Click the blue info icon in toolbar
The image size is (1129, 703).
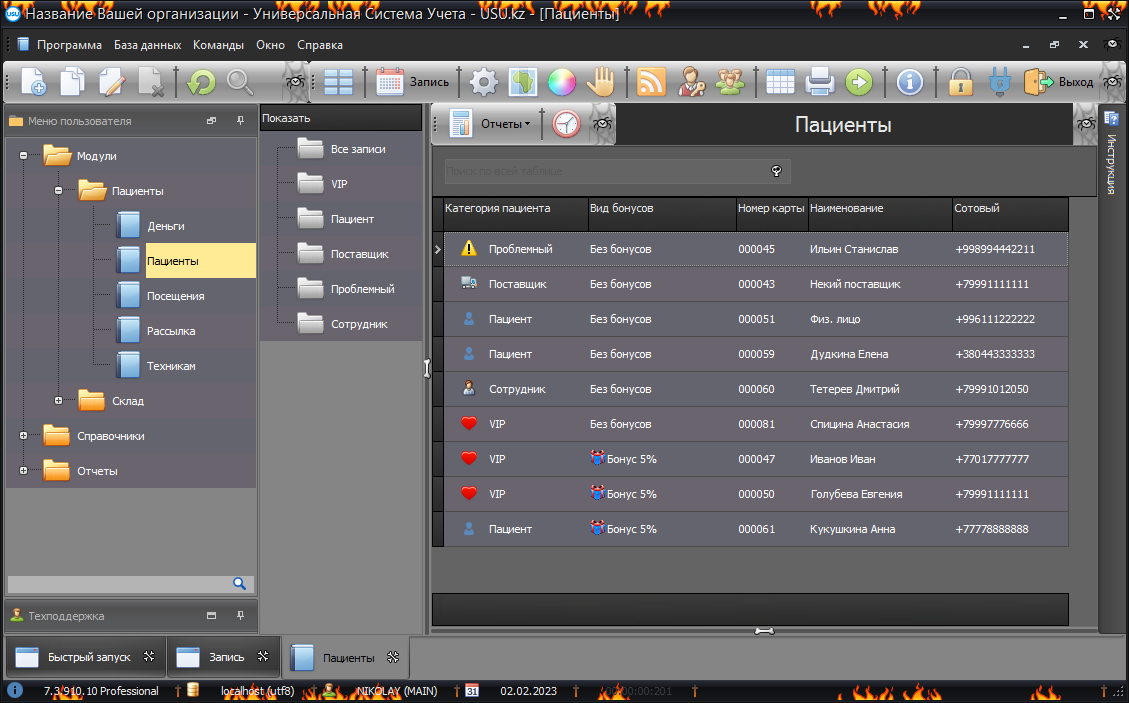point(909,82)
